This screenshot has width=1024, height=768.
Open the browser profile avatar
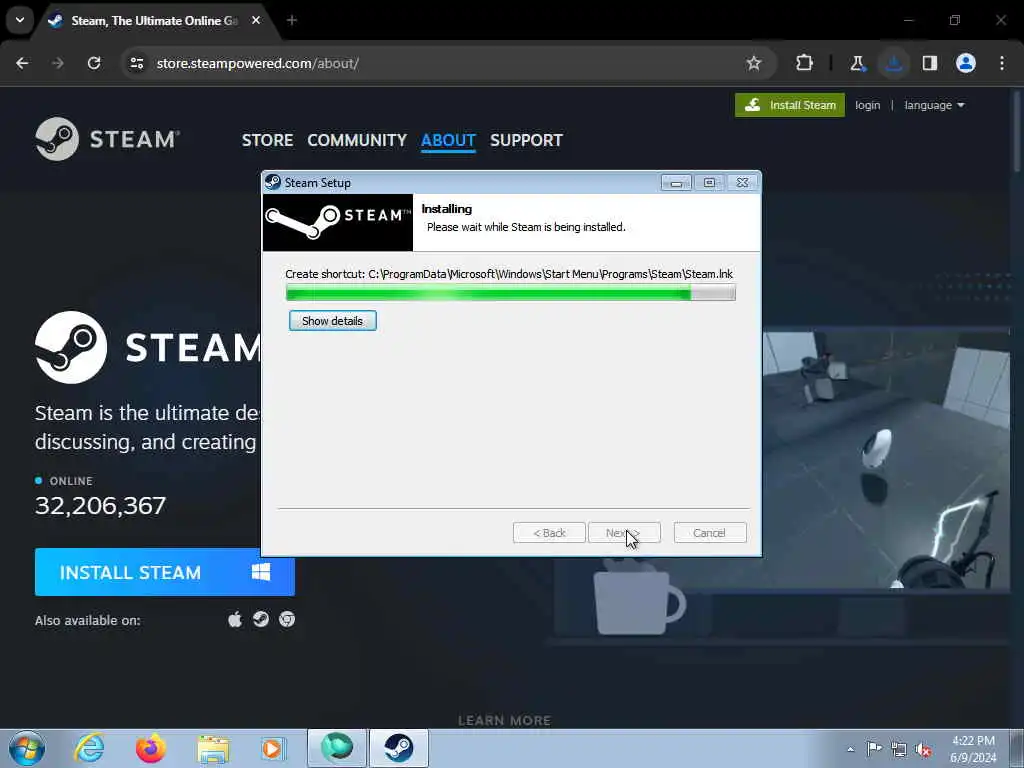click(966, 63)
